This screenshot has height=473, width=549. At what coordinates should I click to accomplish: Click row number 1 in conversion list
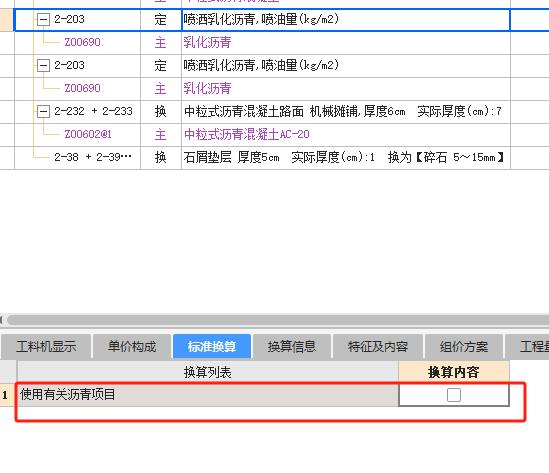[5, 395]
